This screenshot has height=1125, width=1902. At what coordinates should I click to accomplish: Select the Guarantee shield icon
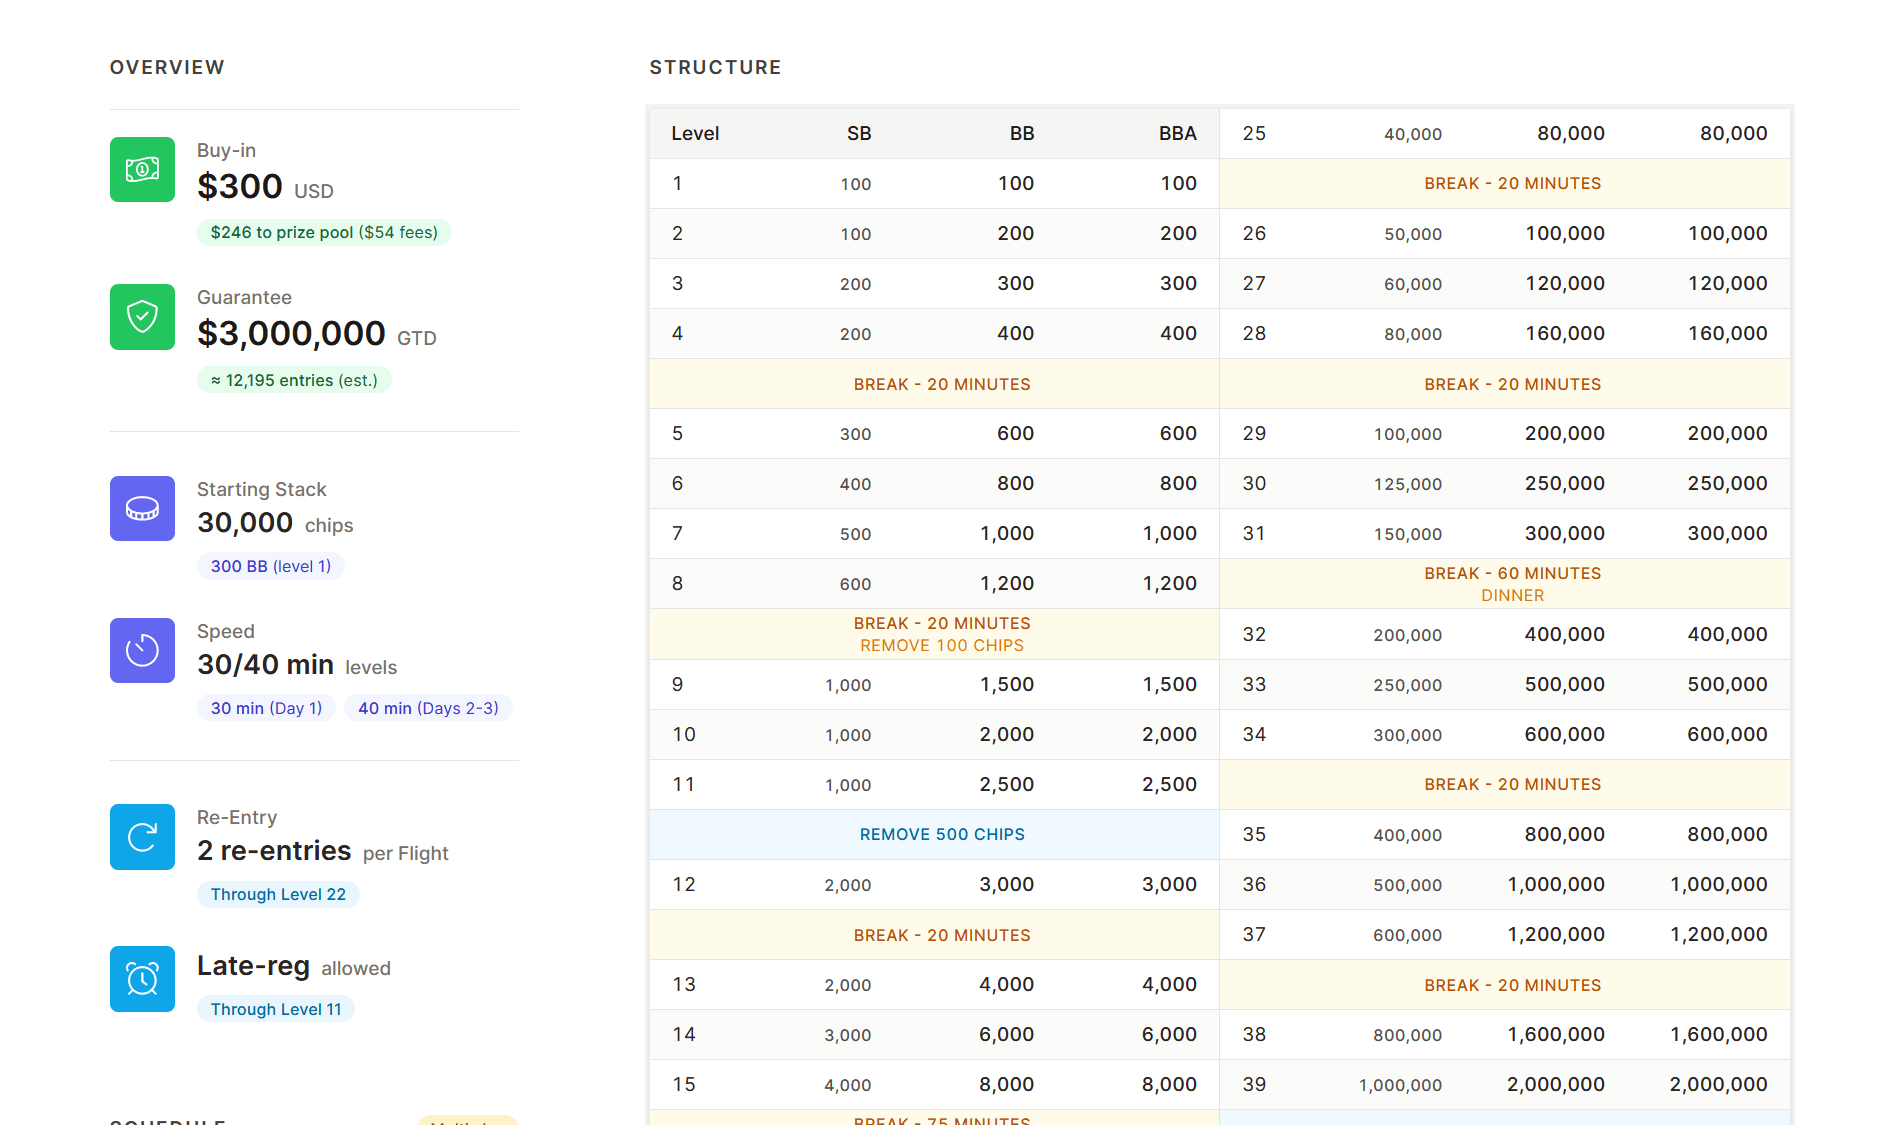click(x=142, y=317)
